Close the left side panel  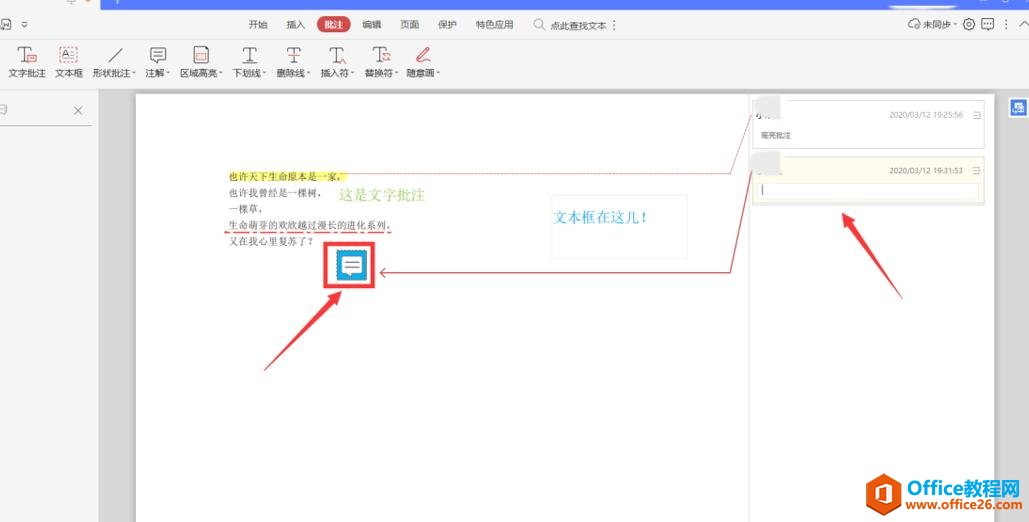point(78,110)
